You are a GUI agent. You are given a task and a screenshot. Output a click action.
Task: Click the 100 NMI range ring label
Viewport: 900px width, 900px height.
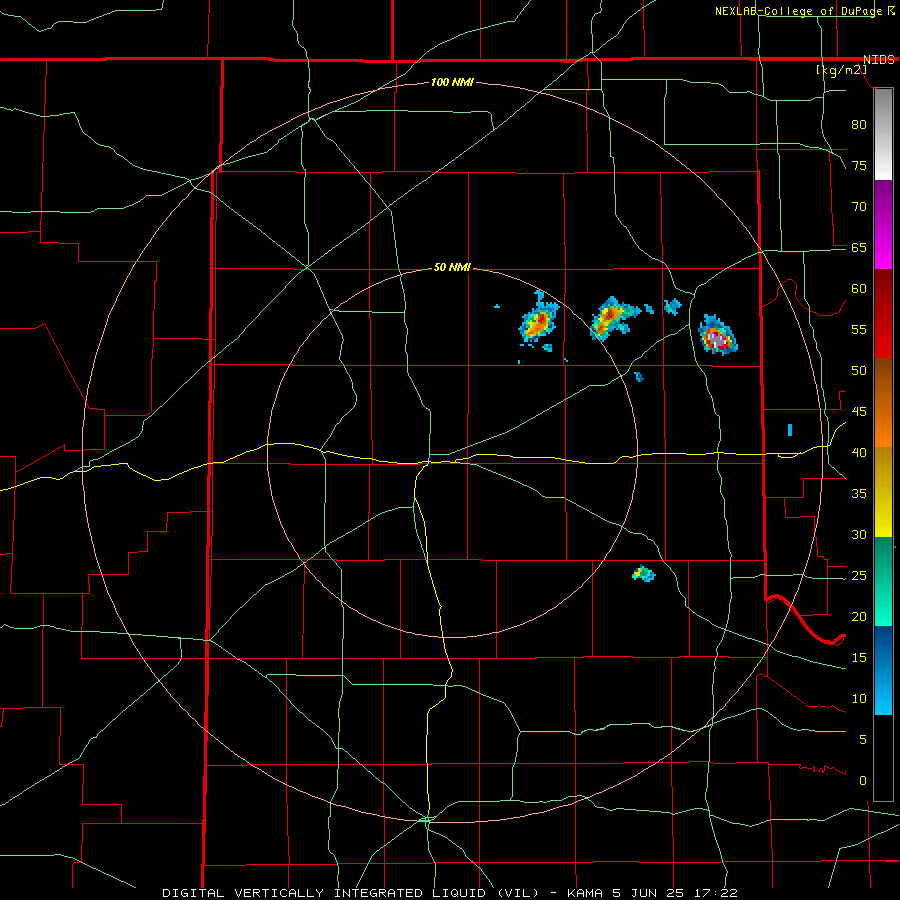tap(452, 83)
